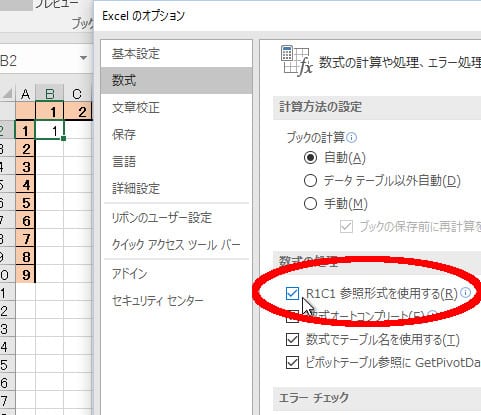Click cell in column A containing 5
This screenshot has width=481, height=415.
pyautogui.click(x=25, y=203)
